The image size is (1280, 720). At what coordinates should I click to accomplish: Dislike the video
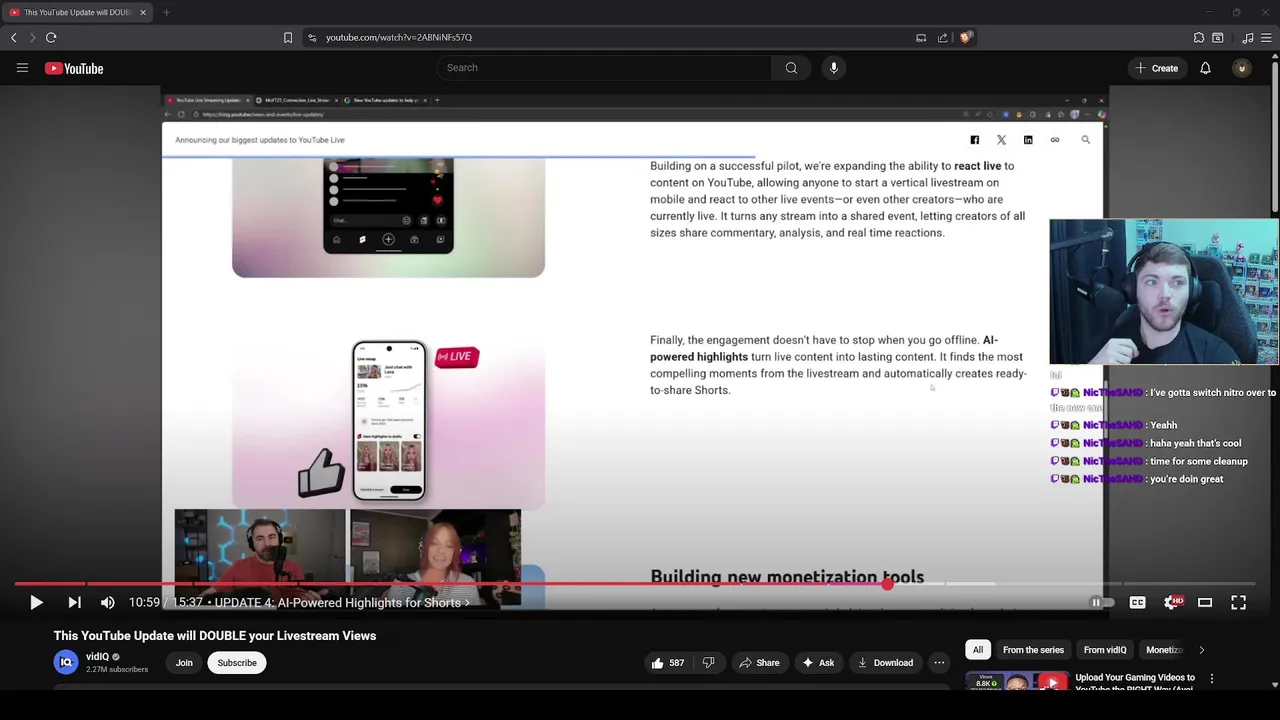point(708,663)
